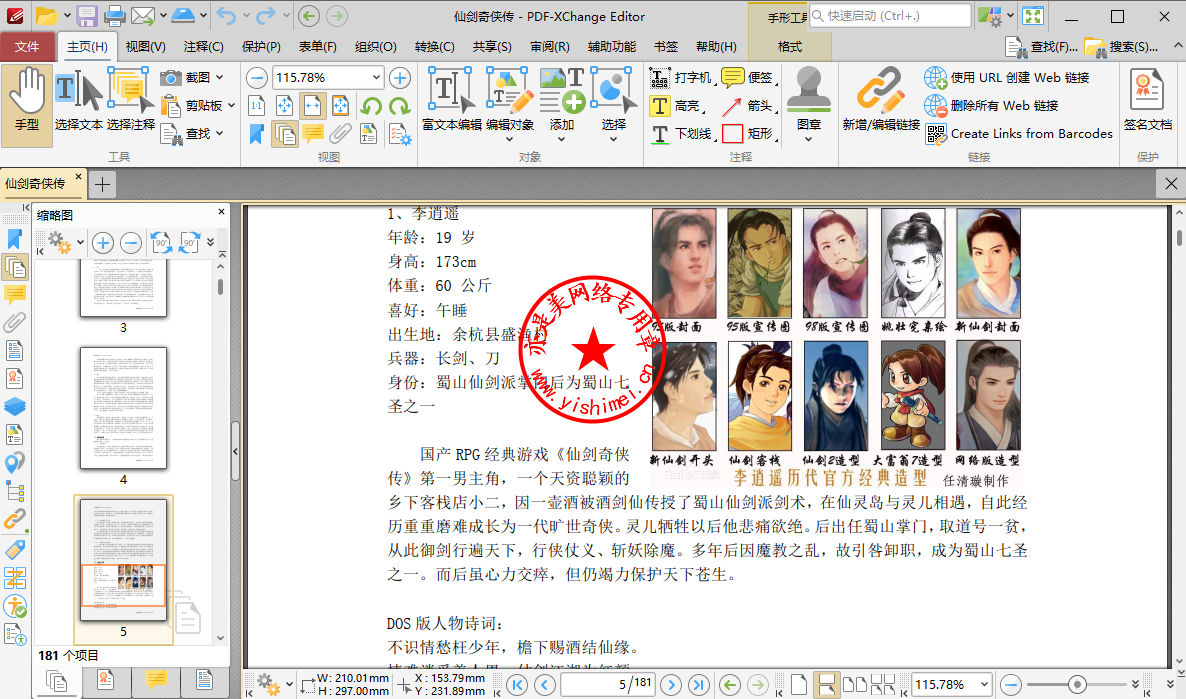Switch to the View (视图) ribbon tab
1186x699 pixels.
pos(145,46)
